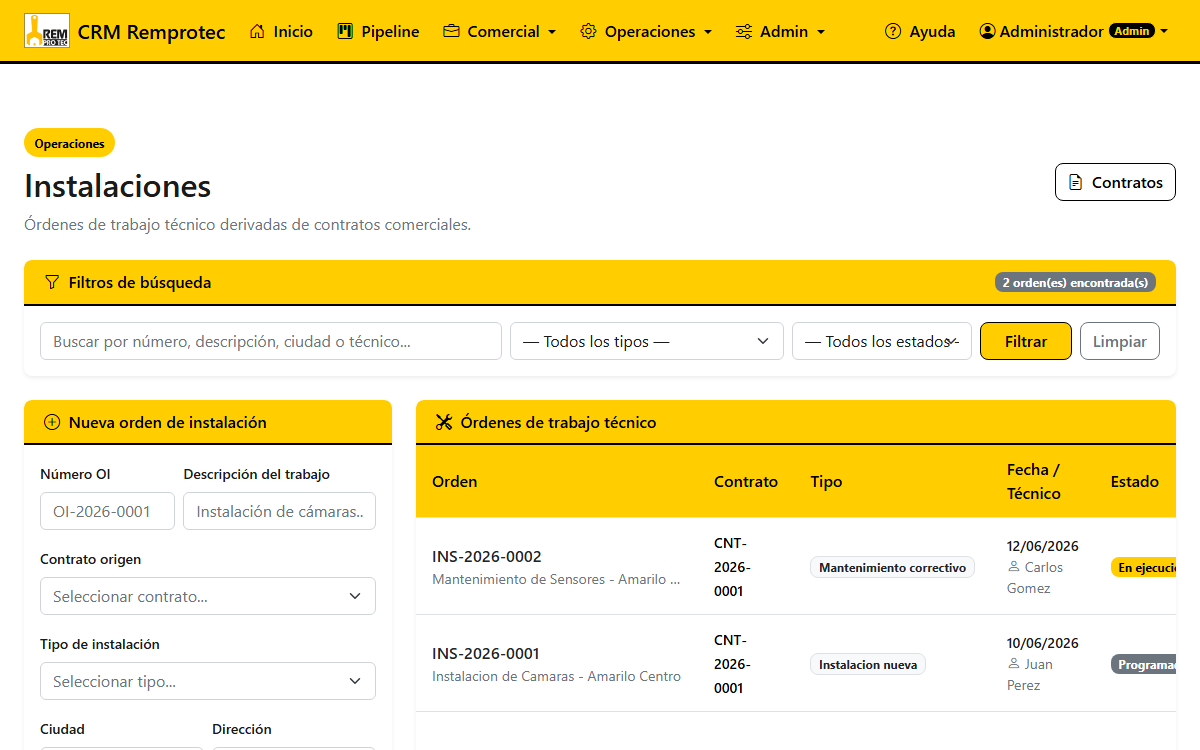This screenshot has height=750, width=1200.
Task: Click the Orden column header
Action: 455,481
